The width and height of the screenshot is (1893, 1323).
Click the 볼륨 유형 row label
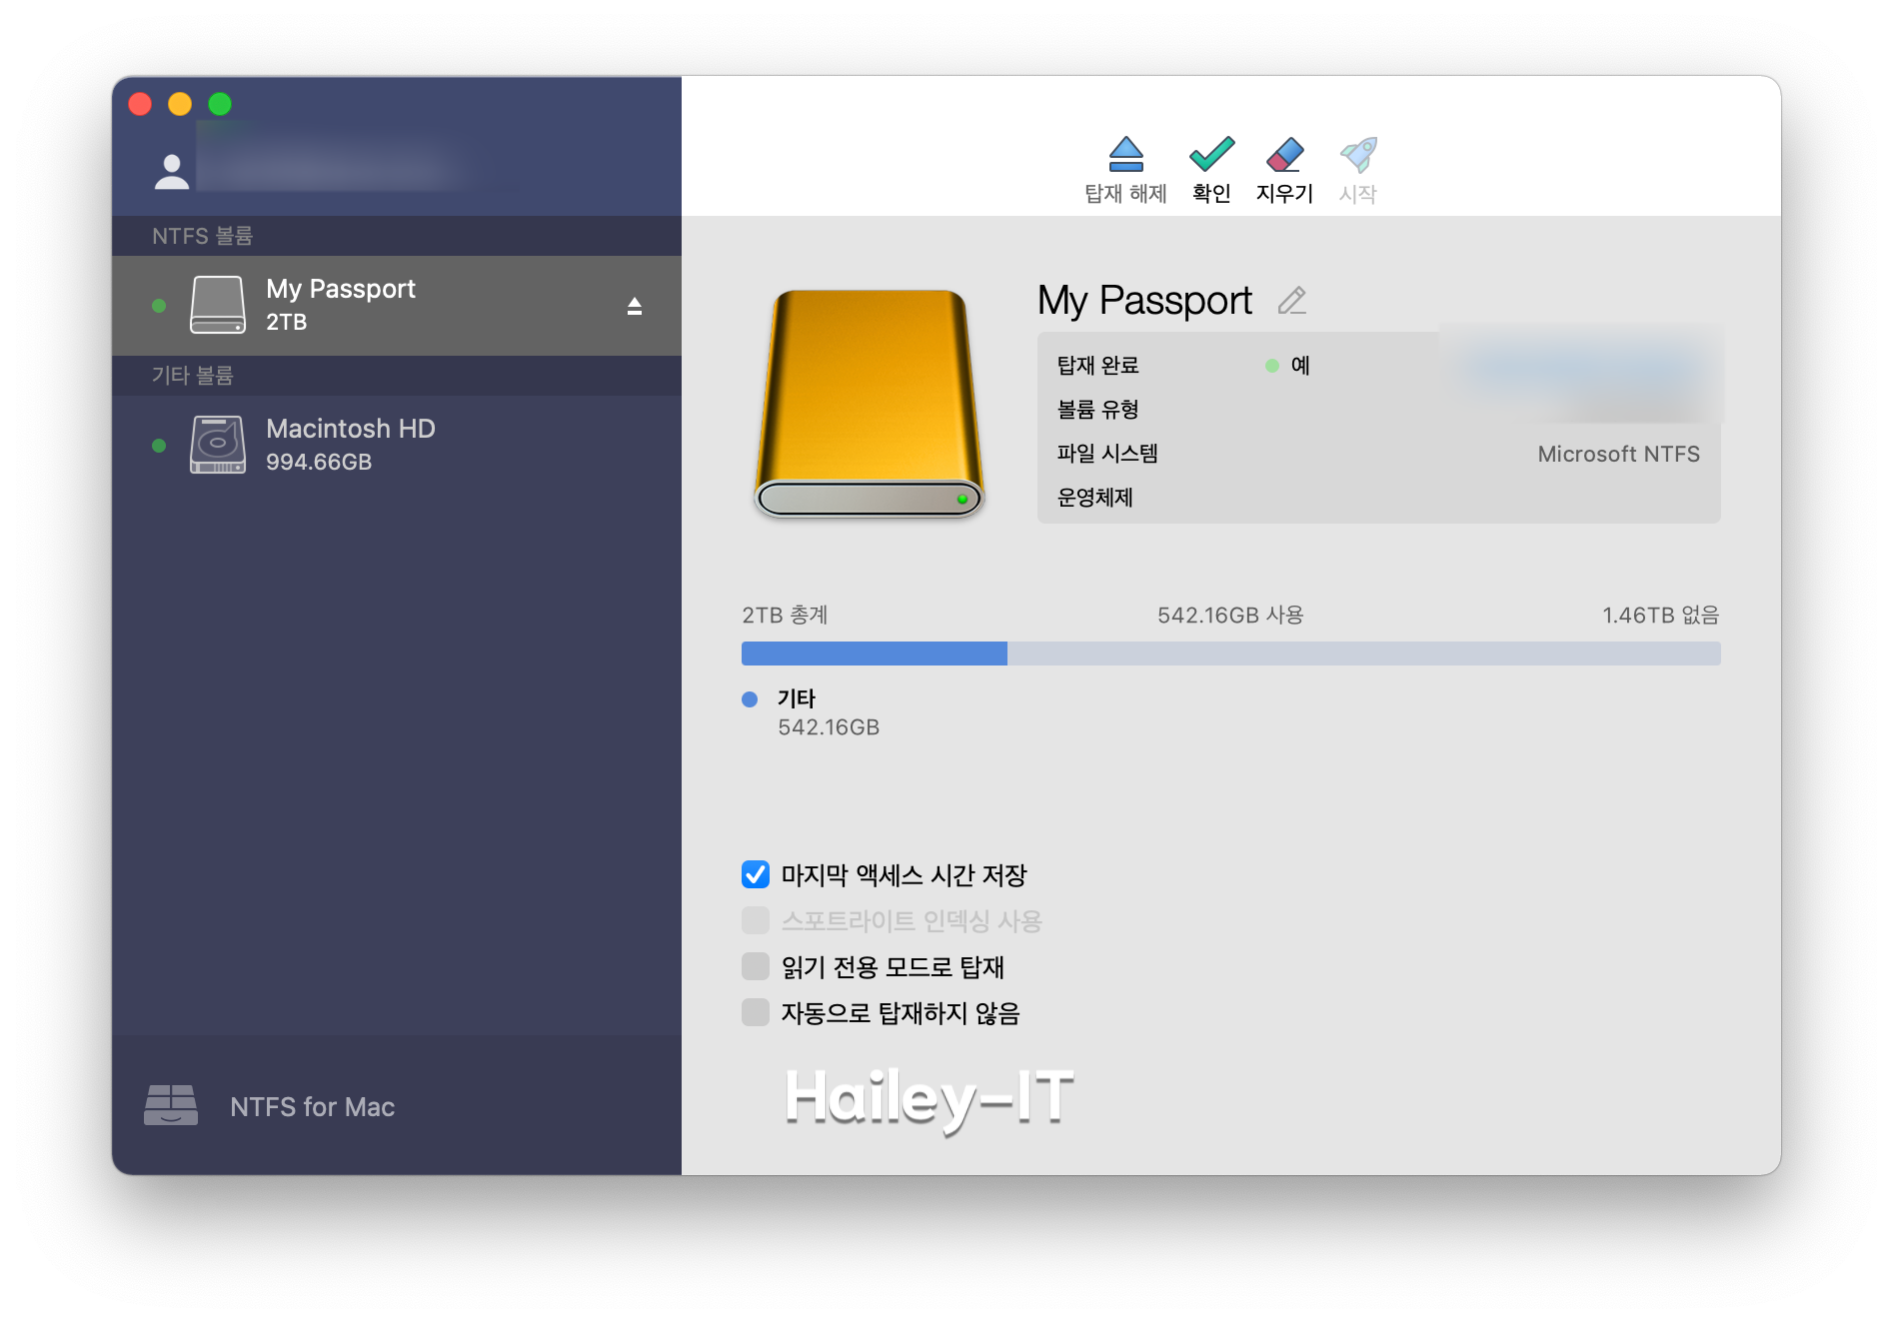pyautogui.click(x=1098, y=409)
